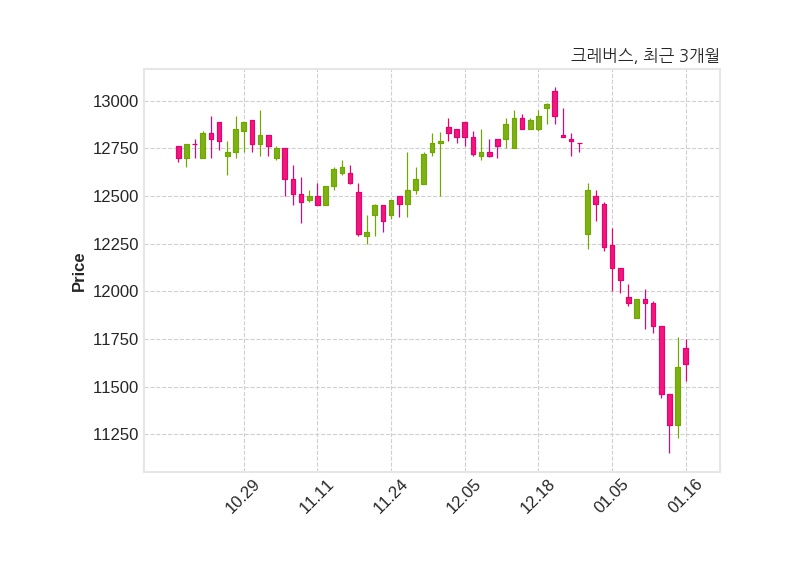Select the 12000 y-axis tick label

coord(111,292)
